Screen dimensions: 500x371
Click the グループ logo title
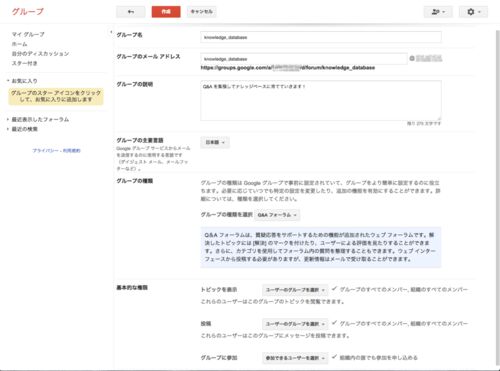28,12
